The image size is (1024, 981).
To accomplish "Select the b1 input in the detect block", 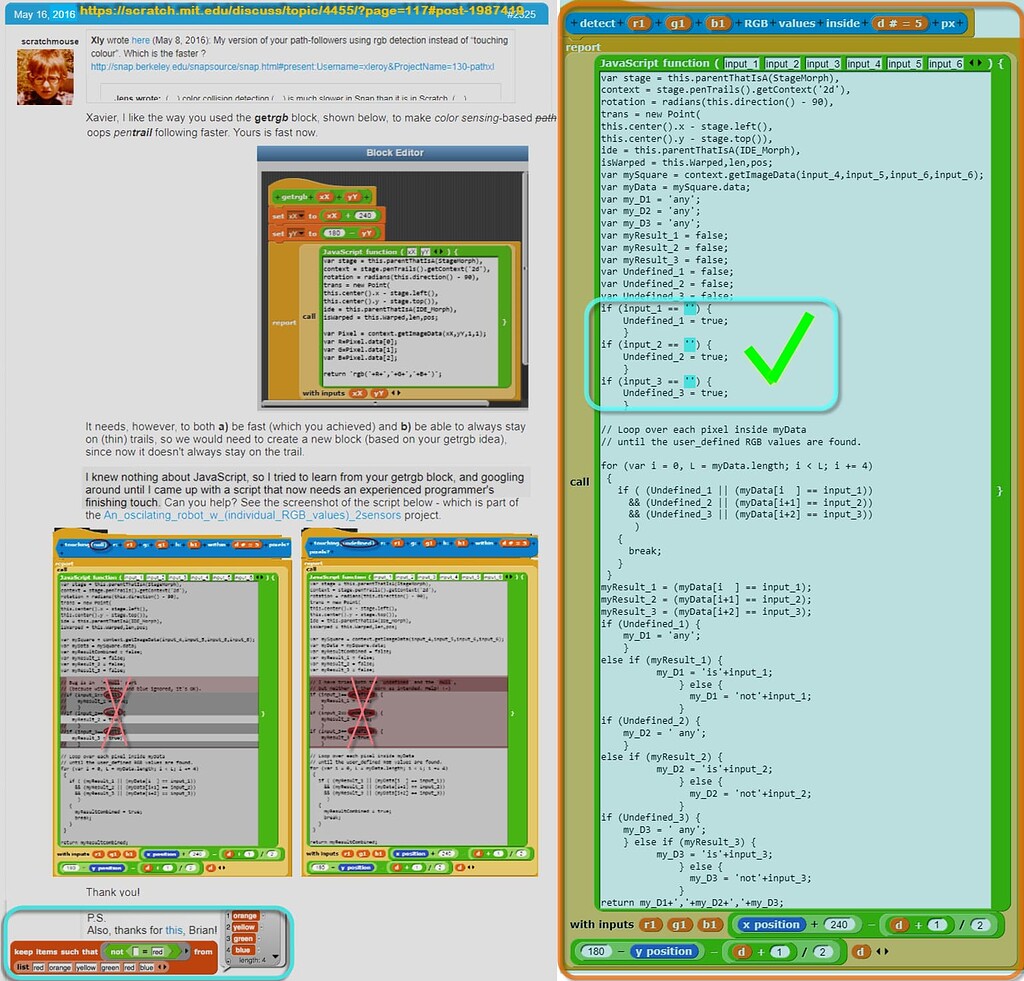I will tap(718, 21).
